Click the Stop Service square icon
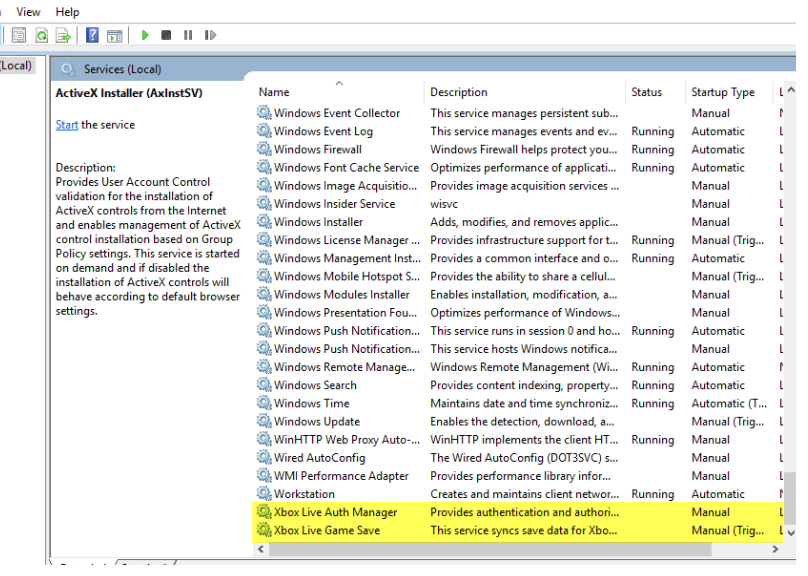The image size is (808, 576). pos(166,35)
